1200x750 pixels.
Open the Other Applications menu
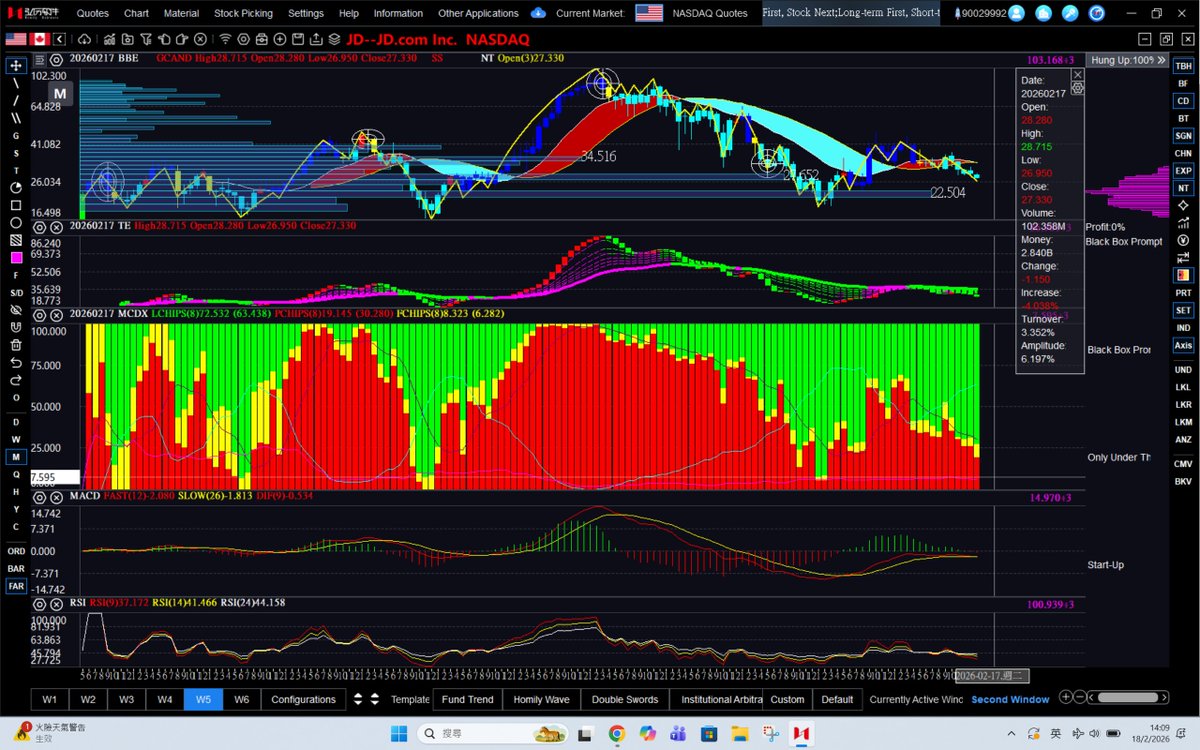478,13
